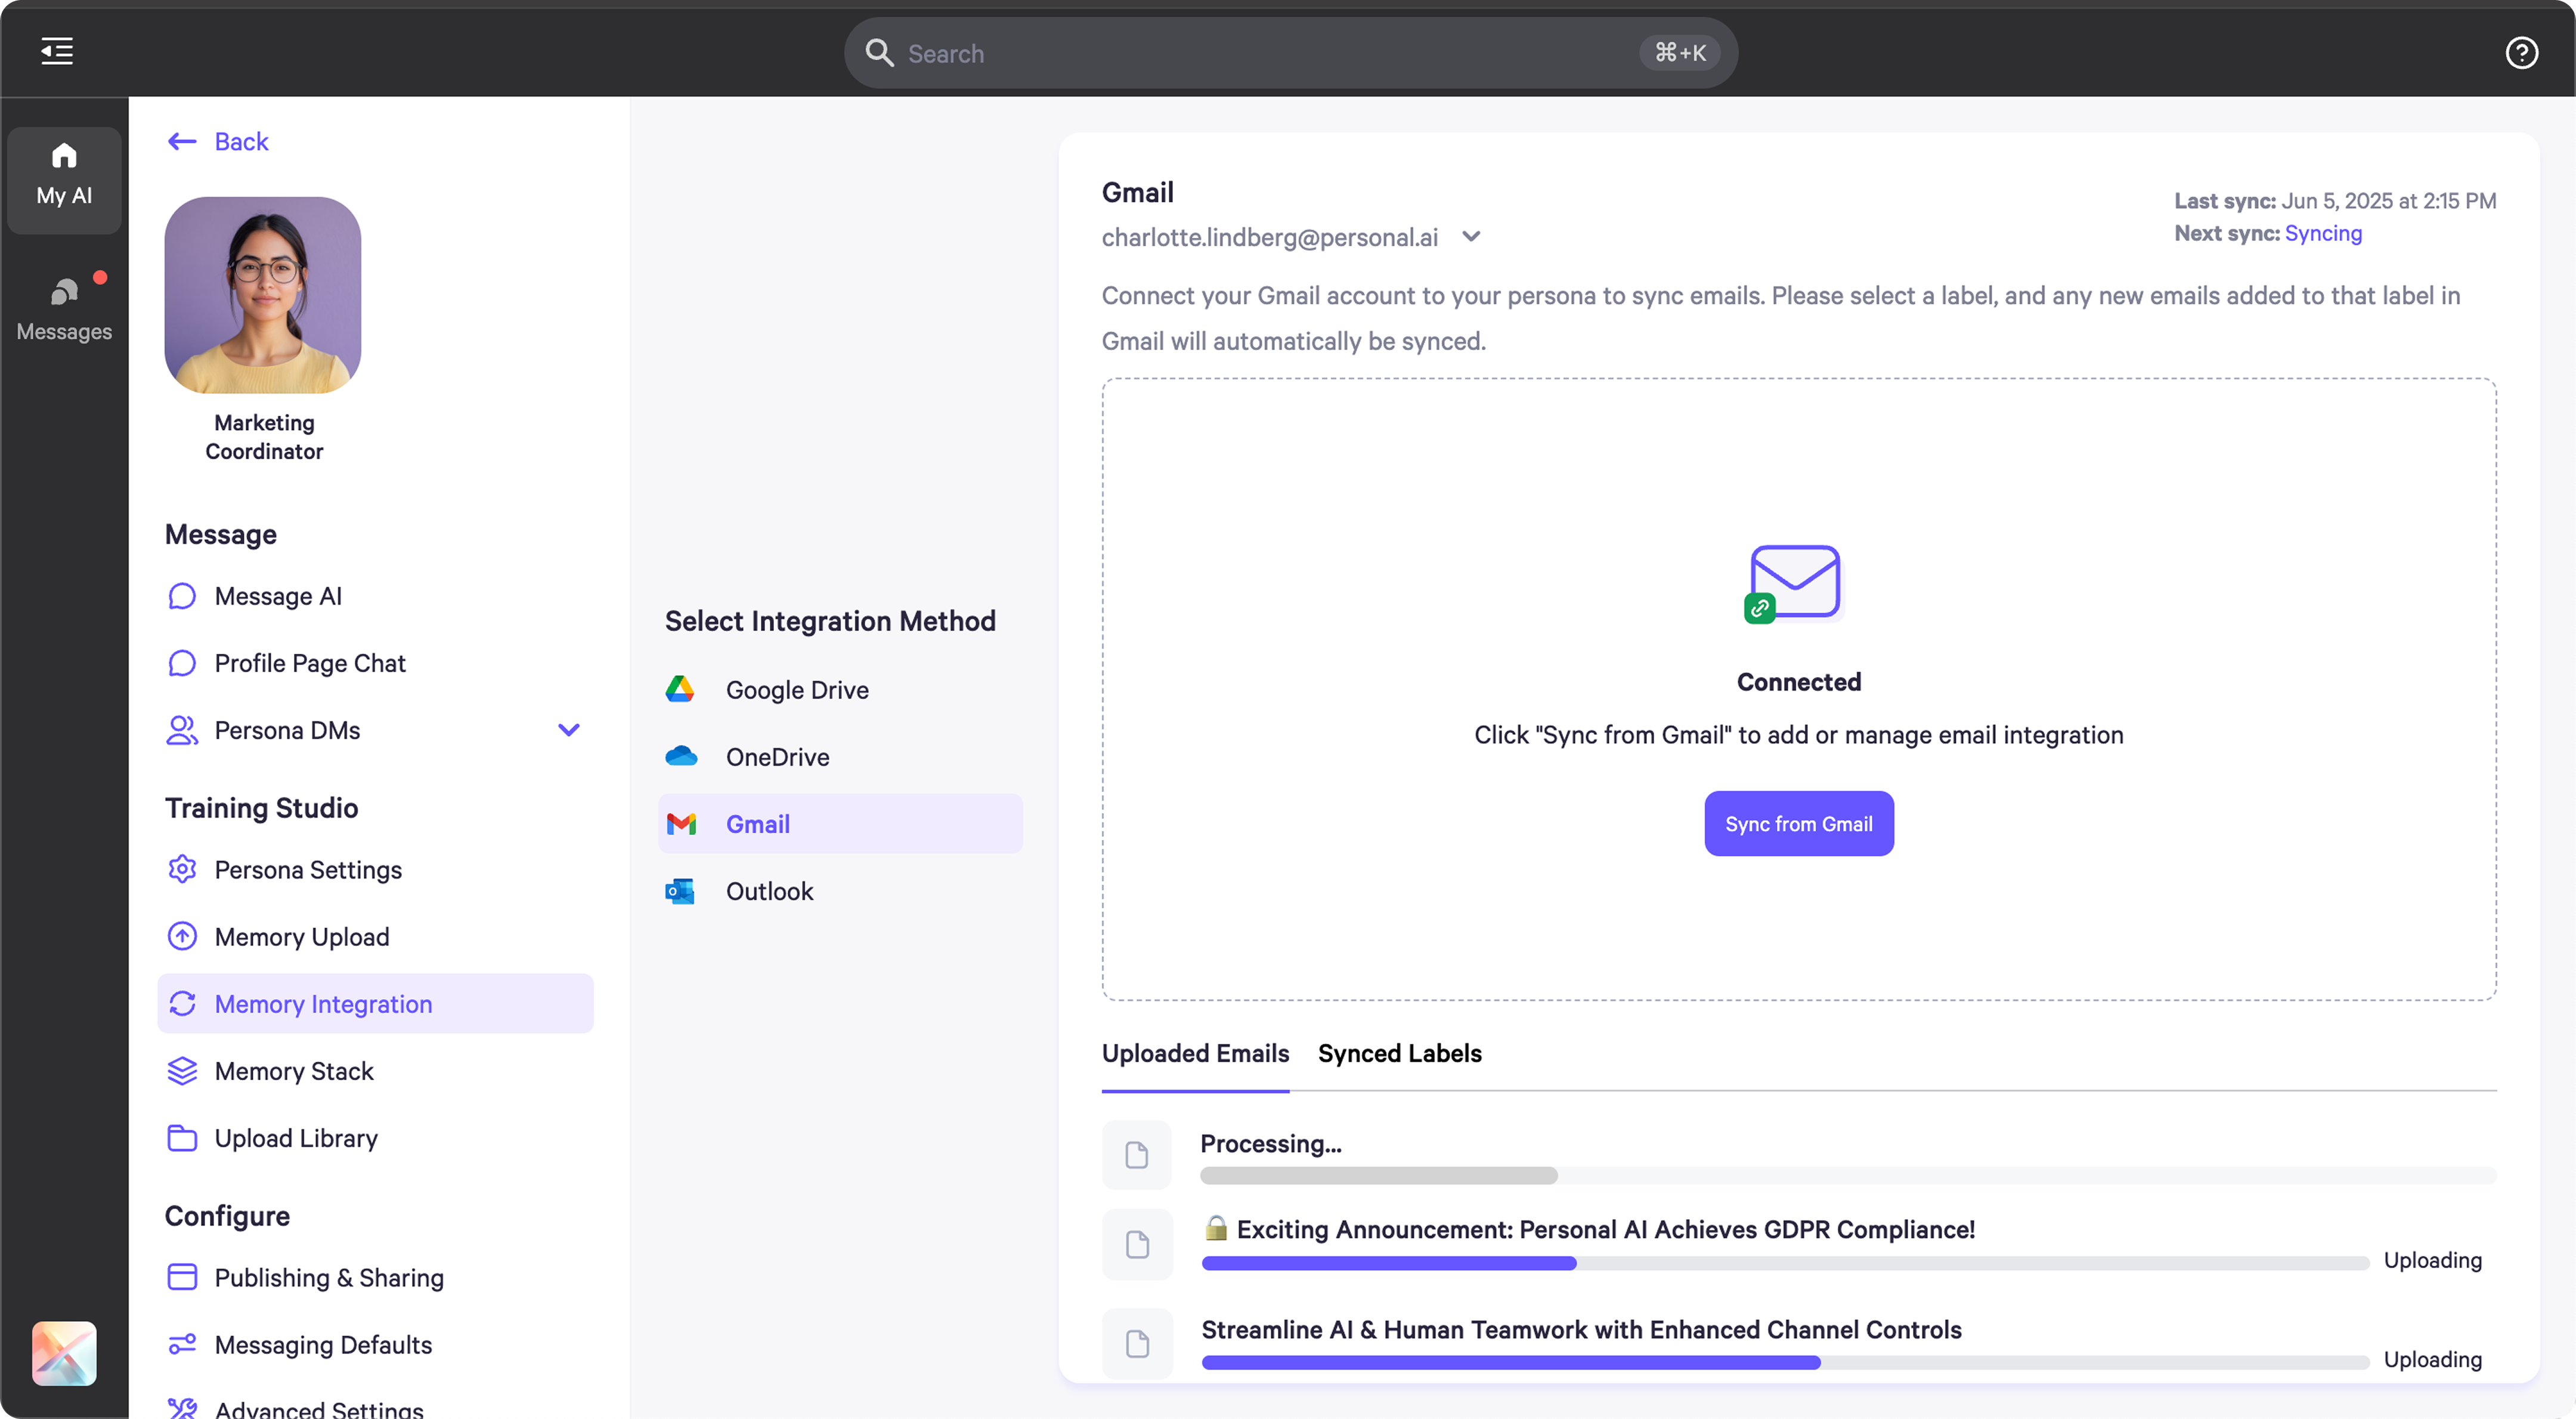
Task: Open the charlotte.lindberg@personal.ai account dropdown
Action: [1471, 236]
